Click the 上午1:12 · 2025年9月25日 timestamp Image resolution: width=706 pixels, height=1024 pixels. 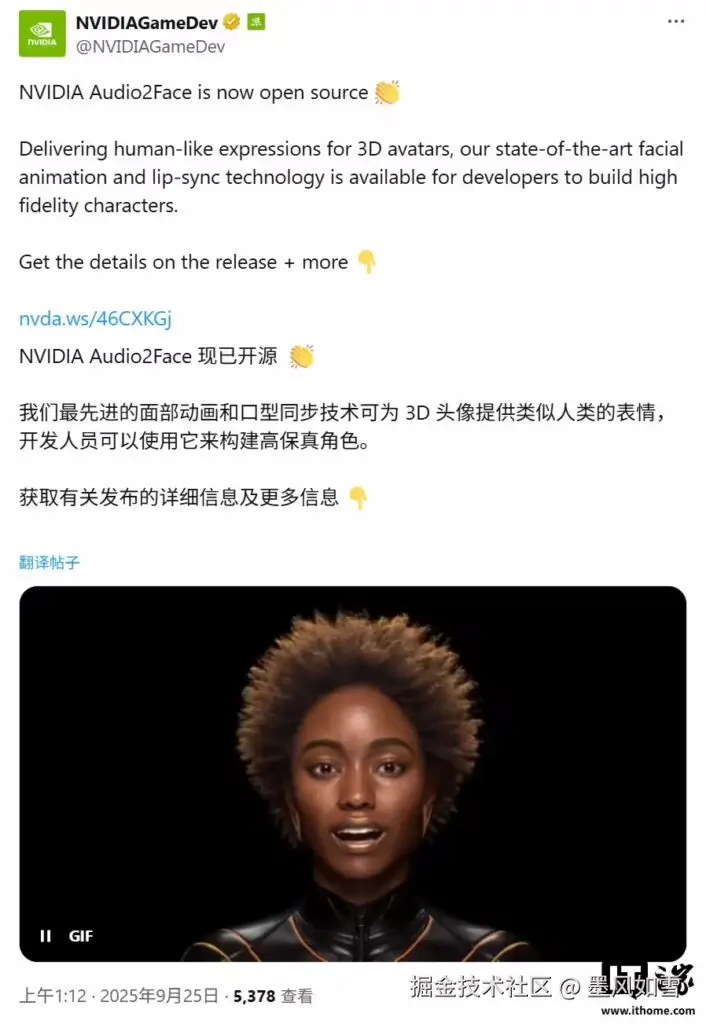click(x=119, y=996)
